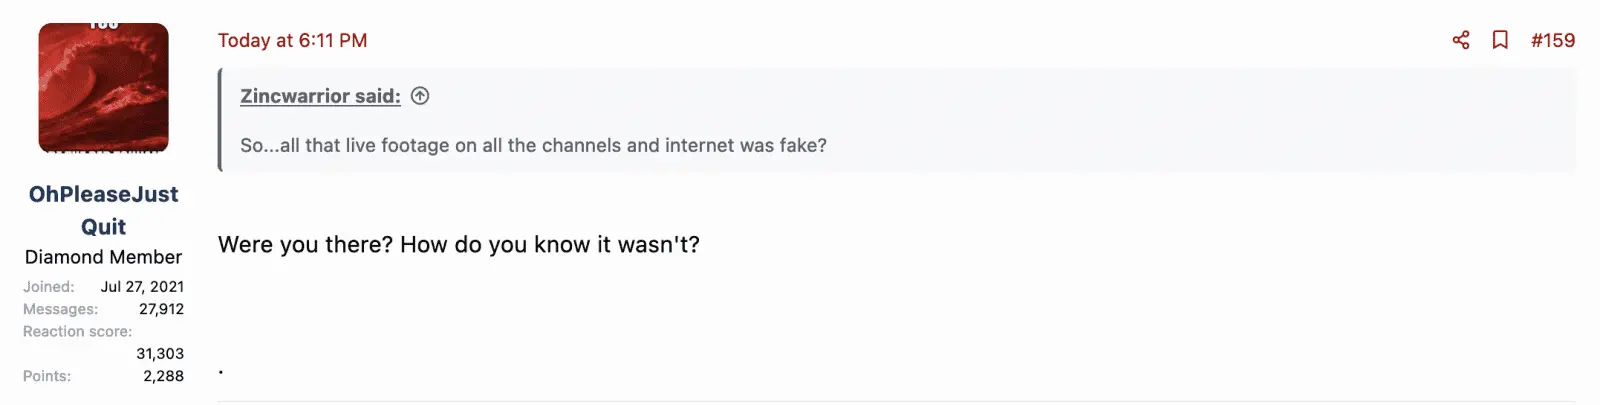Image resolution: width=1600 pixels, height=405 pixels.
Task: Bookmark post #159 with the bookmark icon
Action: point(1500,40)
